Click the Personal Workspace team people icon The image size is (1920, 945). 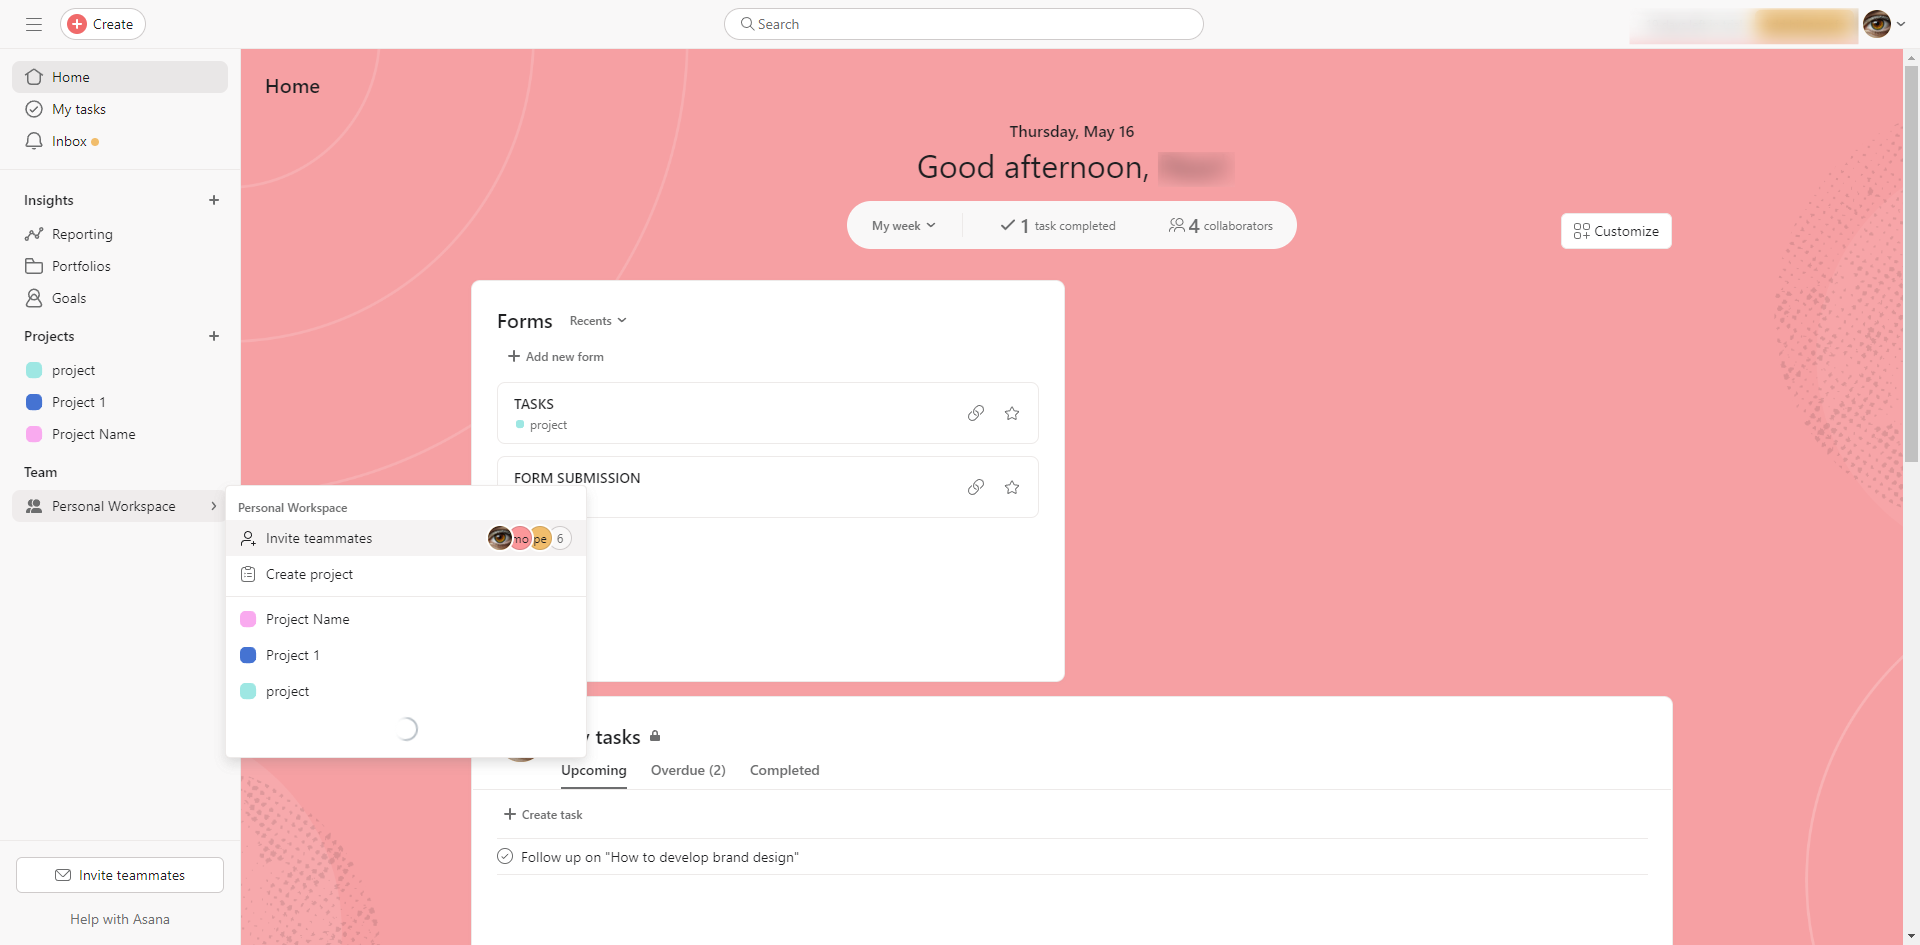tap(34, 506)
